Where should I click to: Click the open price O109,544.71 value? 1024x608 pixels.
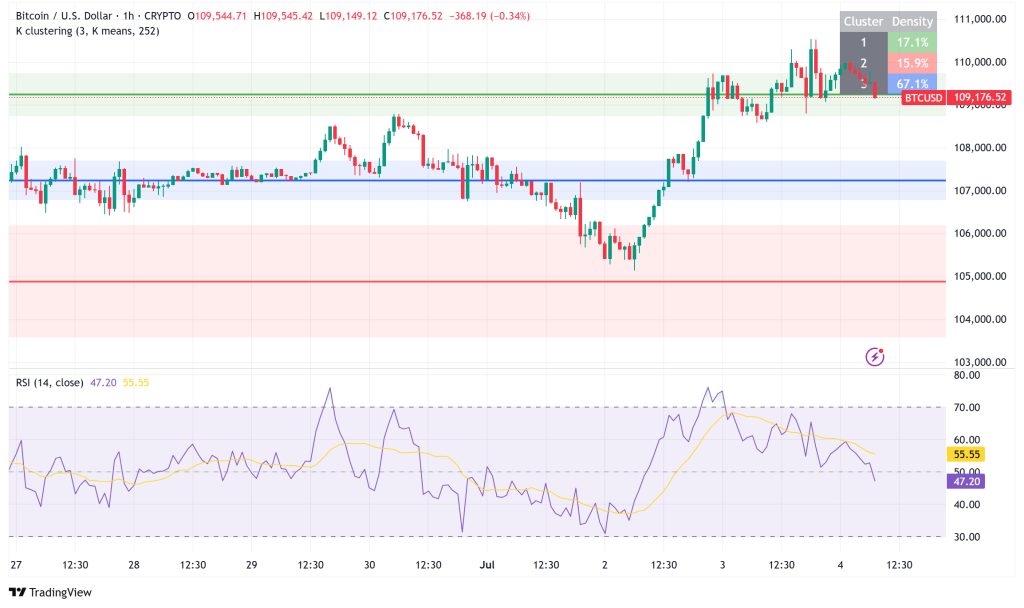(217, 16)
